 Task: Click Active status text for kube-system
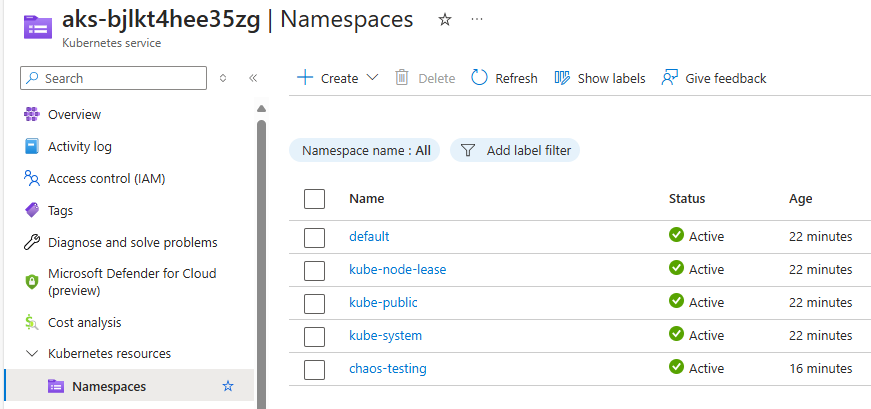[707, 336]
